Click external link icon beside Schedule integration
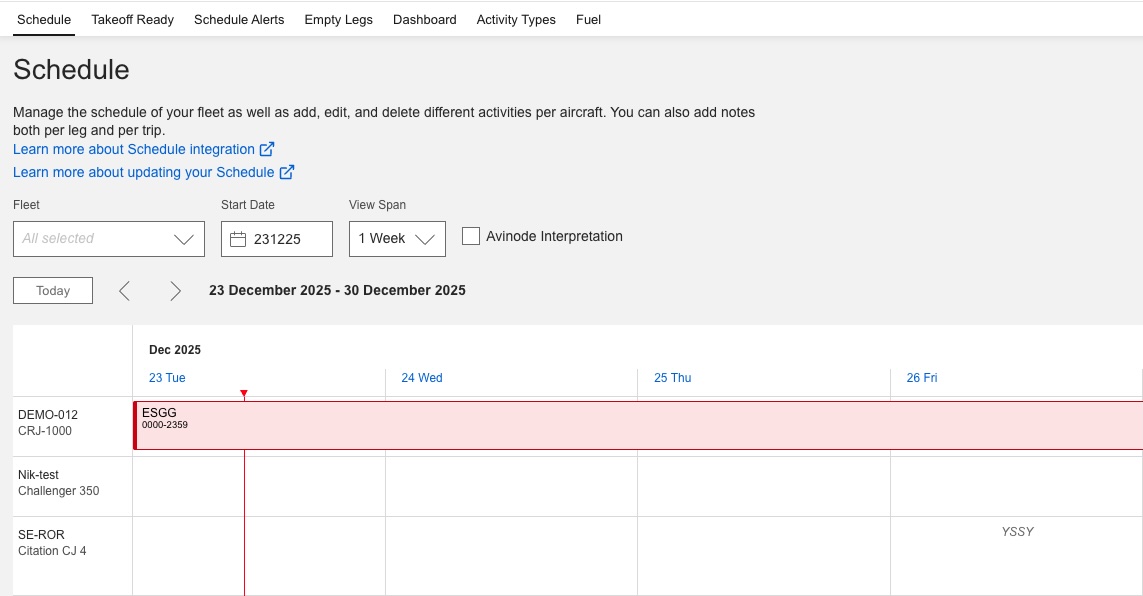 pos(267,149)
